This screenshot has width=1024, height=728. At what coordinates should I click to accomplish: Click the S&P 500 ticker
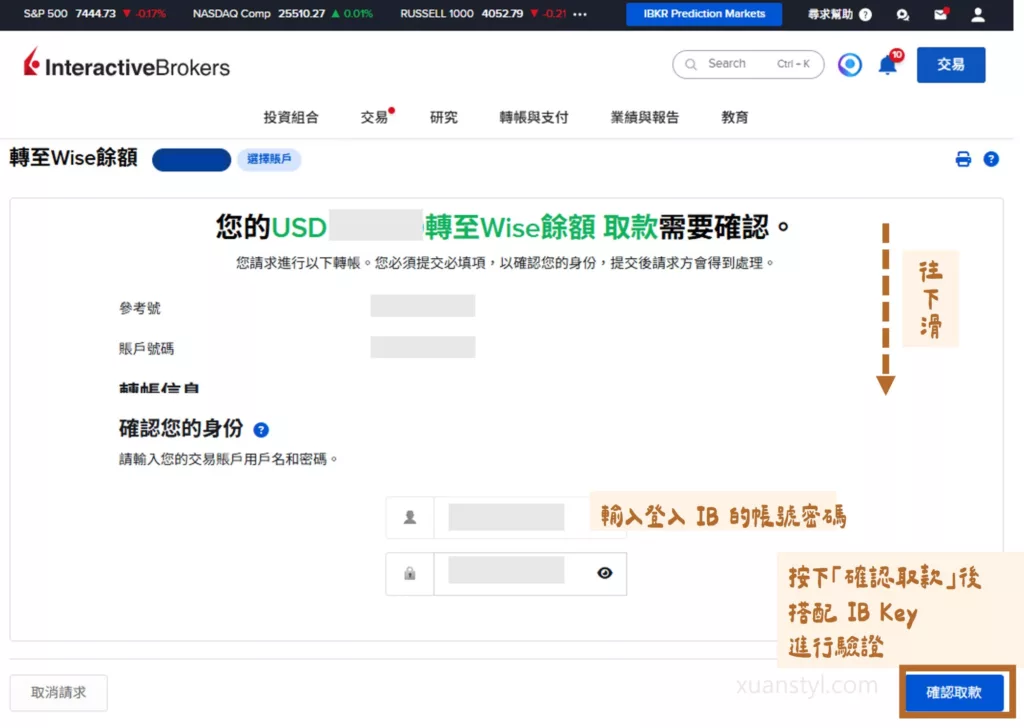[x=95, y=14]
